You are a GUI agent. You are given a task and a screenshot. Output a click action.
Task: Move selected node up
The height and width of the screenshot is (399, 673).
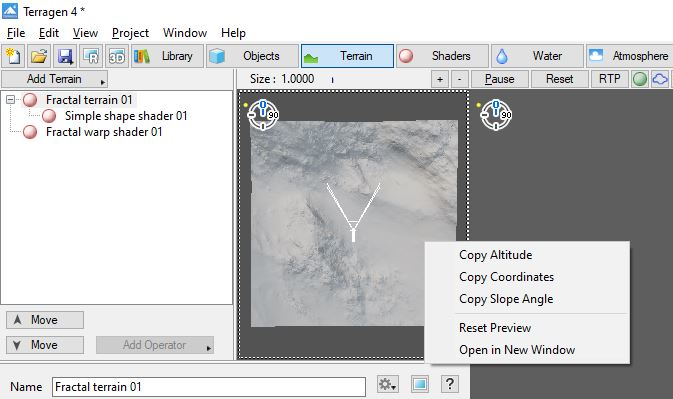tap(45, 320)
